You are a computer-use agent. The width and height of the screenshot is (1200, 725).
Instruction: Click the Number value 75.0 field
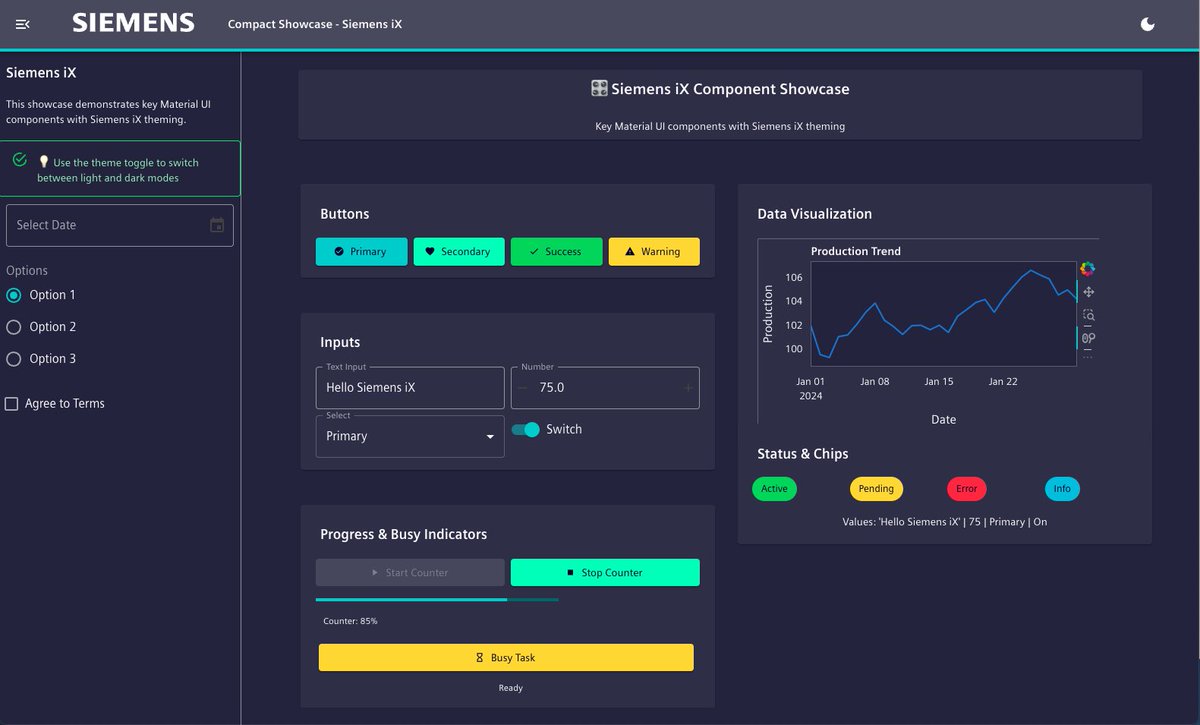coord(605,388)
